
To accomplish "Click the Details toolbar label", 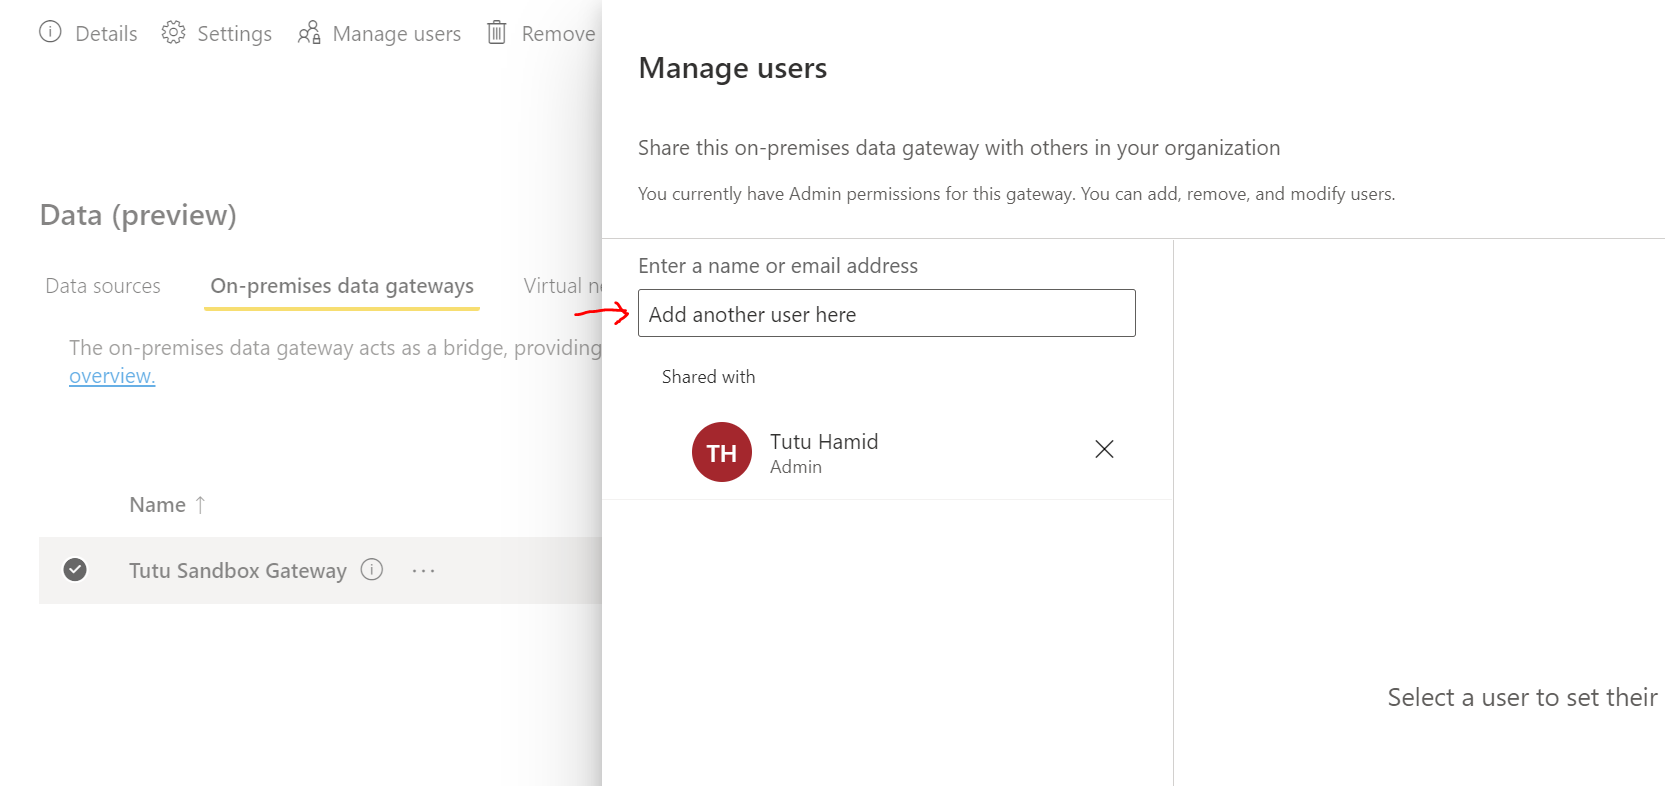I will pos(106,34).
